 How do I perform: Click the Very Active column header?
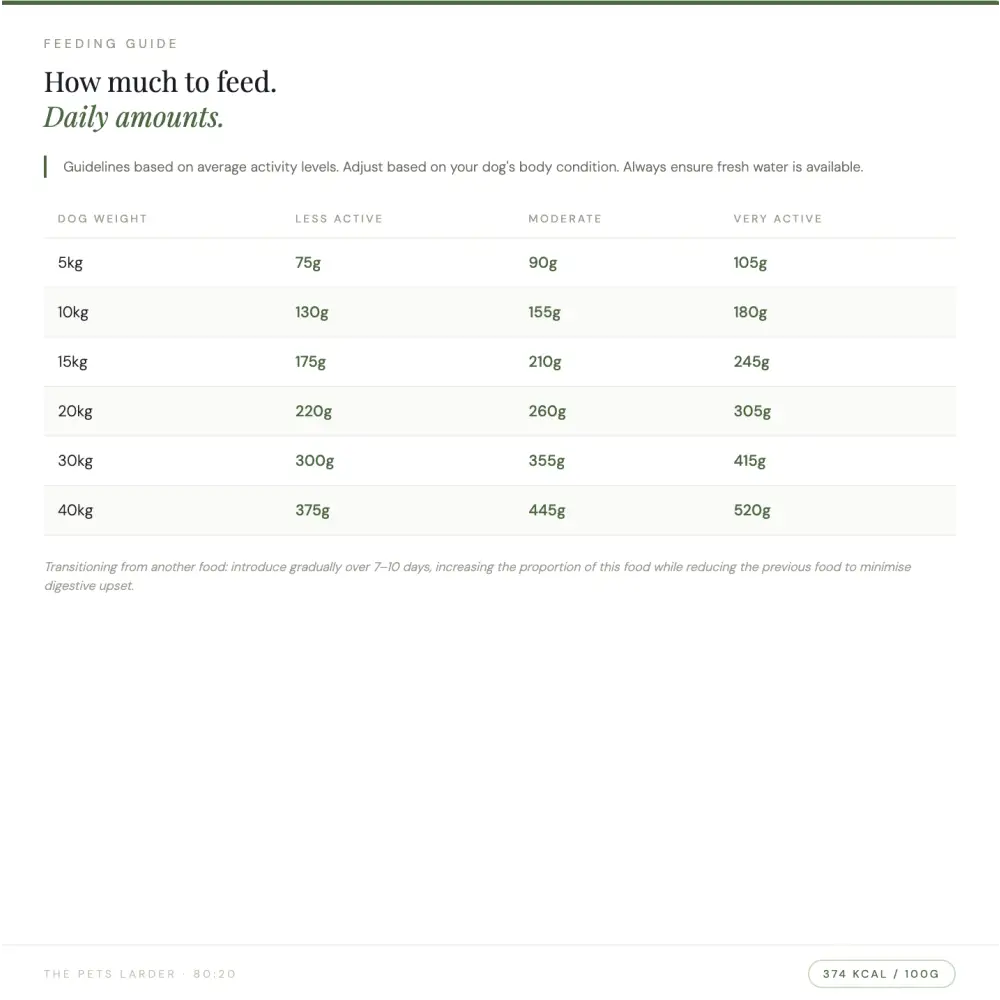point(777,219)
